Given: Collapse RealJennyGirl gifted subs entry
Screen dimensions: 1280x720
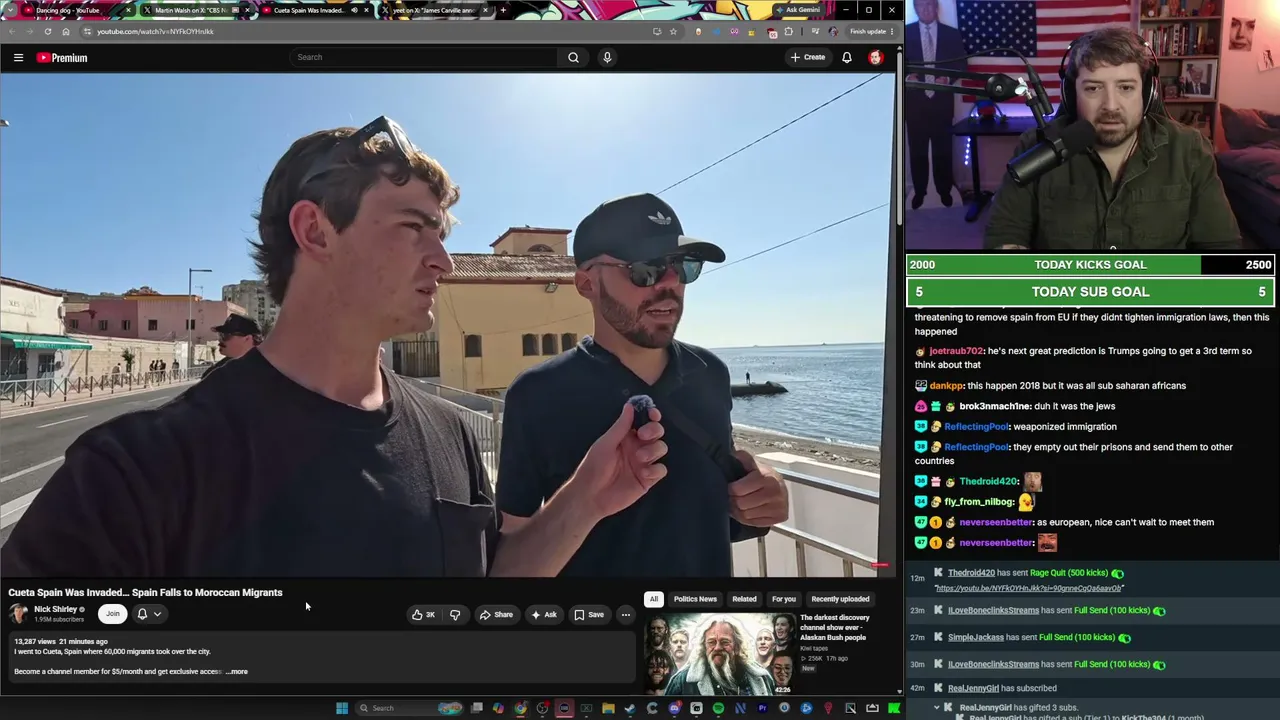Looking at the screenshot, I should click(937, 707).
